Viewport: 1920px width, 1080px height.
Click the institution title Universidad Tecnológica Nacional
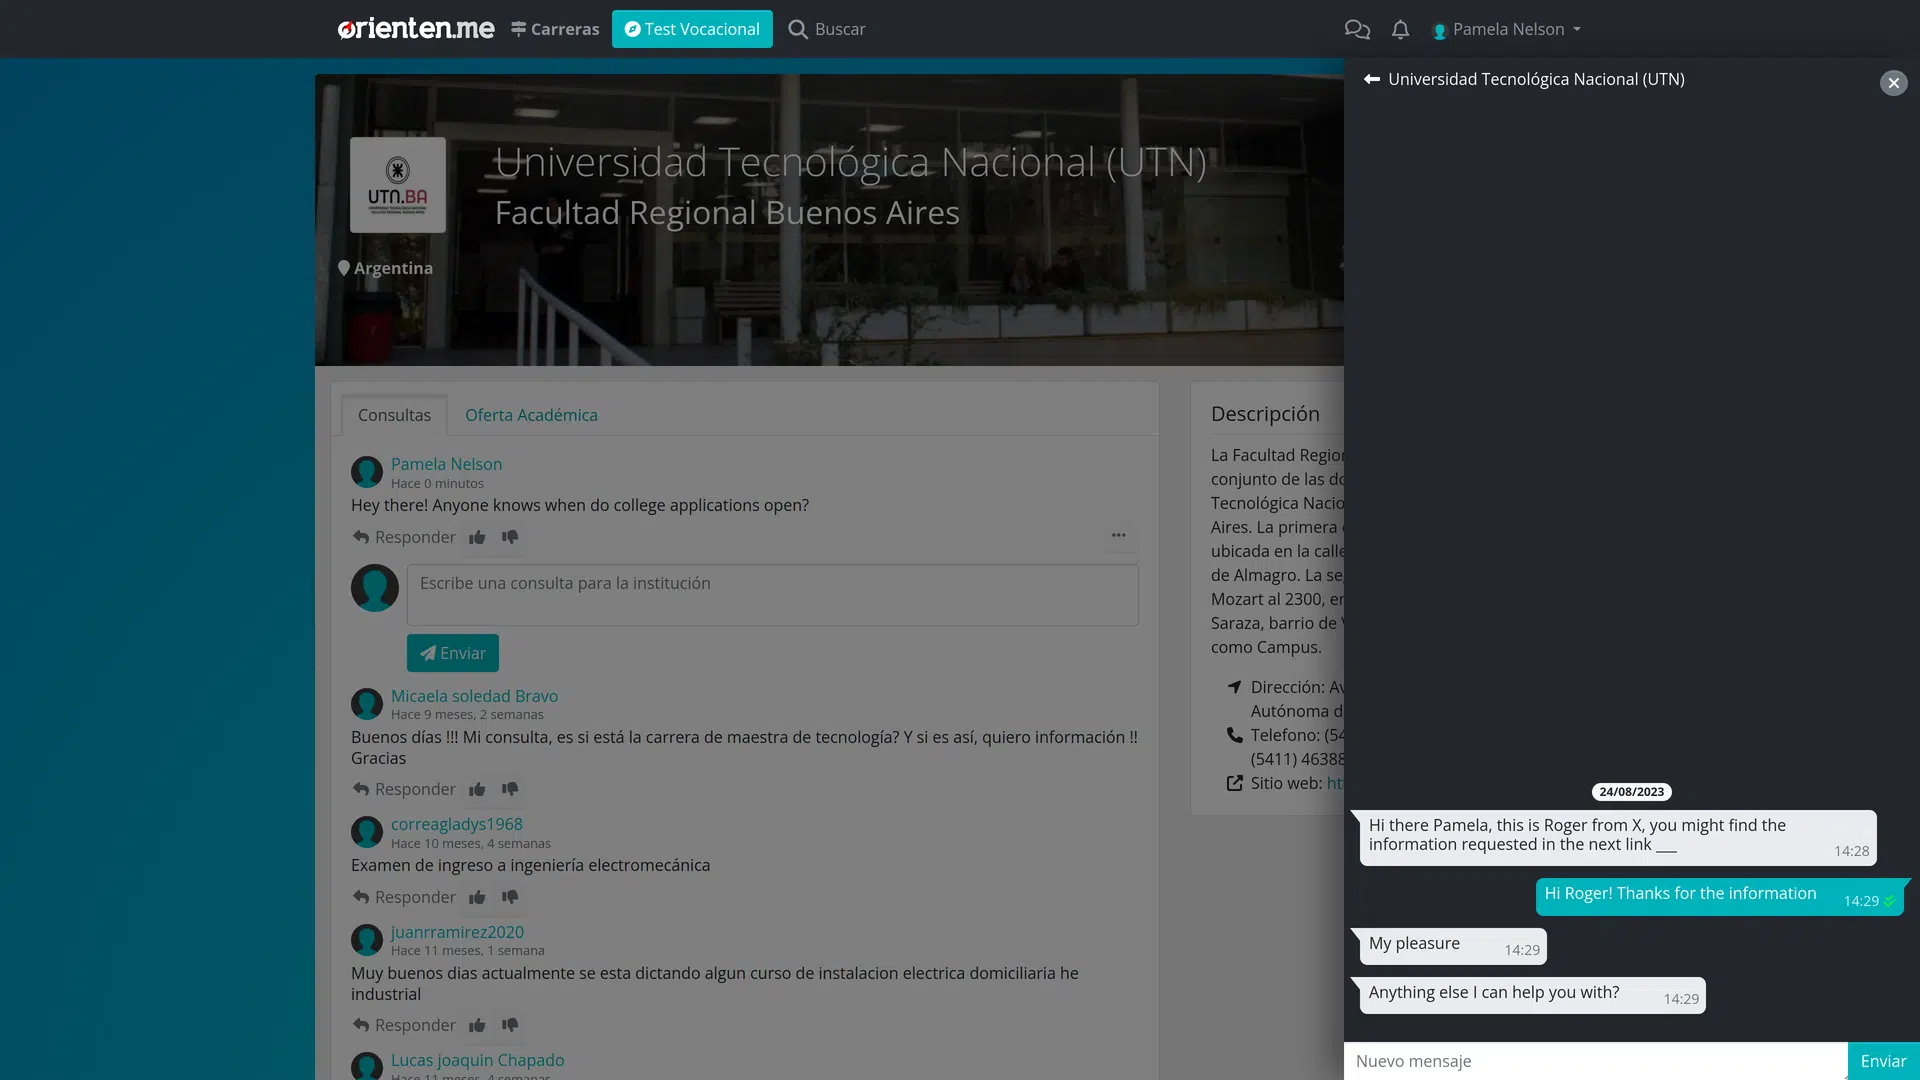(850, 162)
